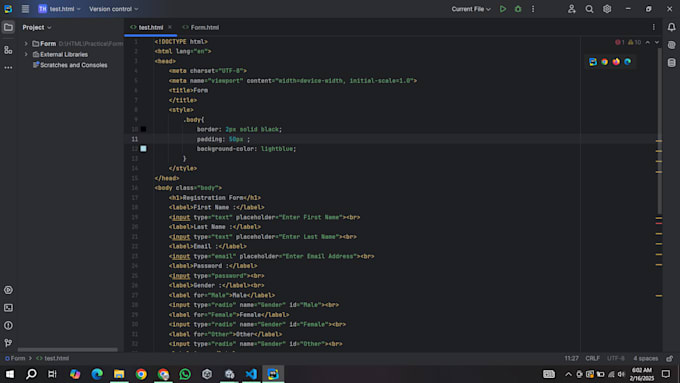This screenshot has width=680, height=383.
Task: Show hidden system tray icons chevron
Action: point(568,374)
